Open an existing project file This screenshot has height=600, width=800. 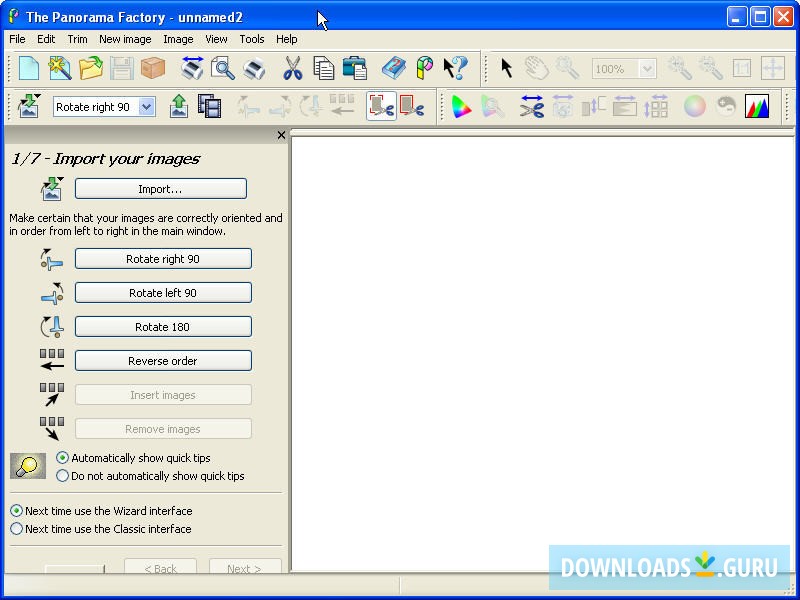pyautogui.click(x=89, y=68)
